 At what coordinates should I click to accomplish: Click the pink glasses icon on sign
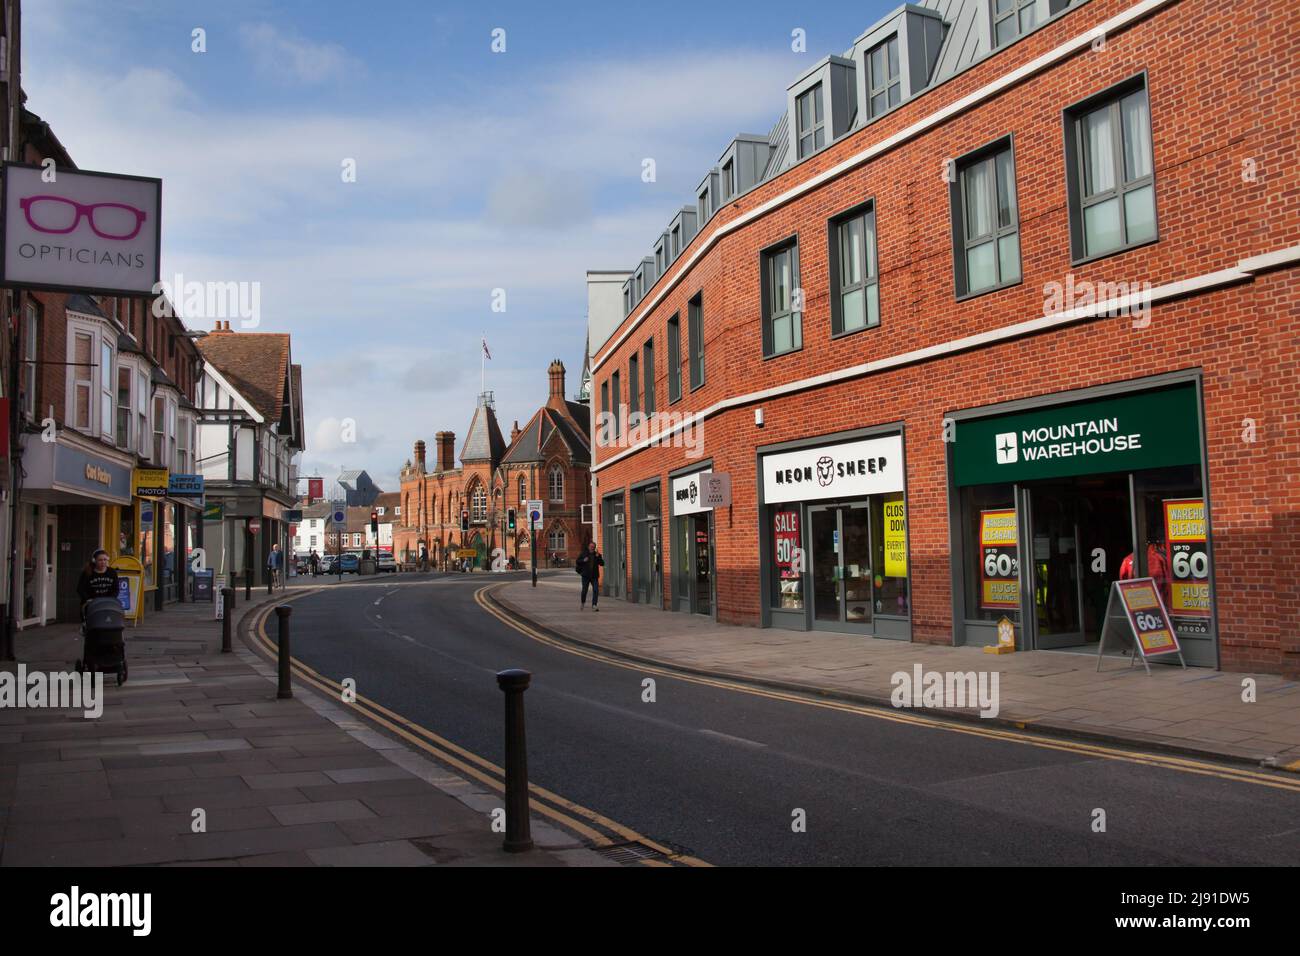coord(84,217)
